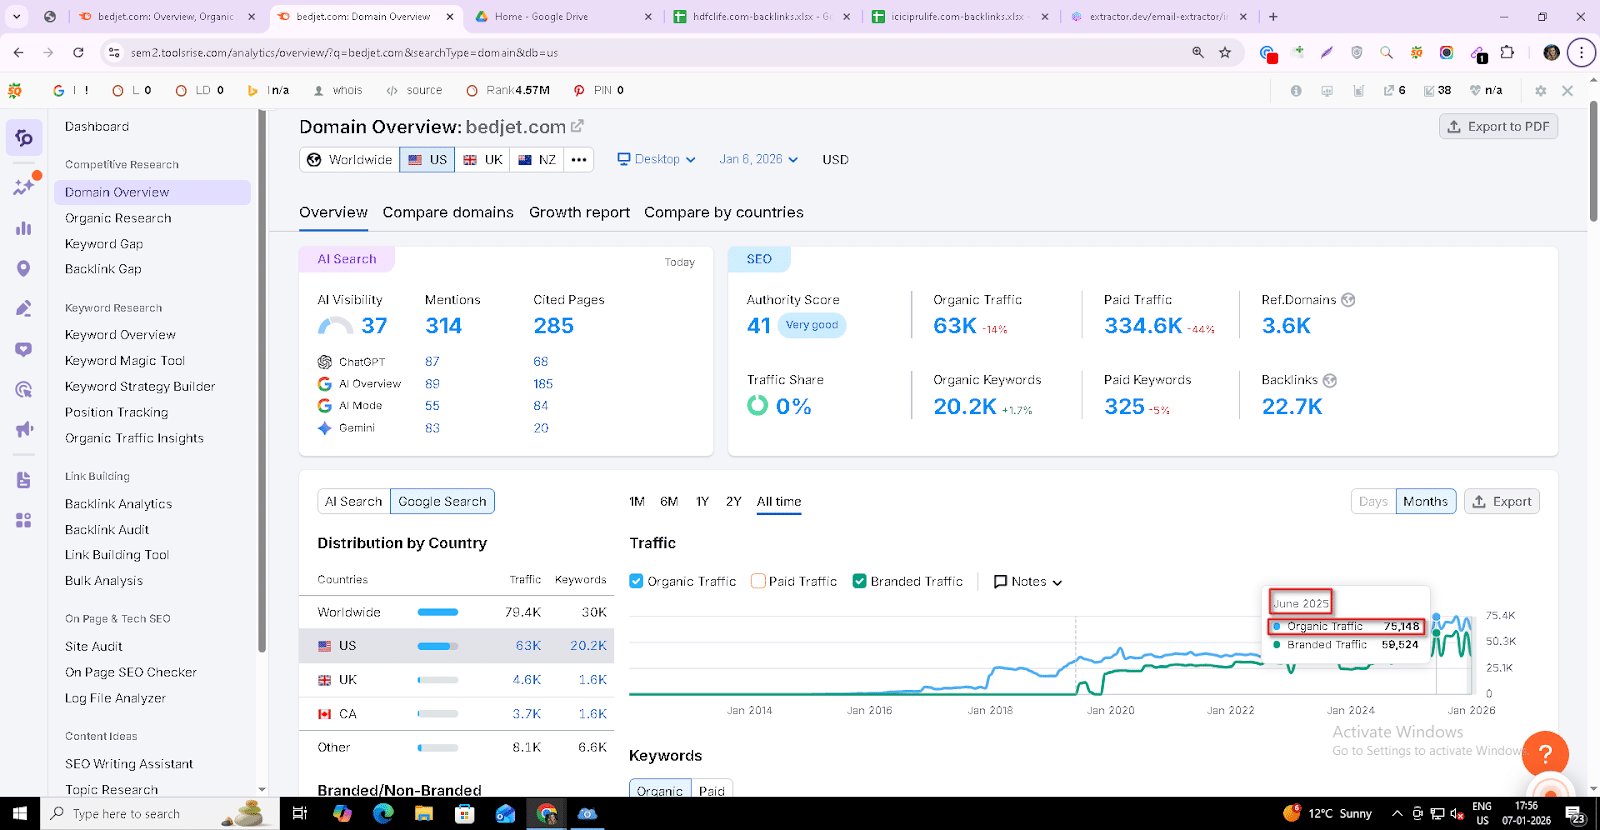Open bedjet.com via the external link icon
This screenshot has height=830, width=1600.
(x=577, y=126)
